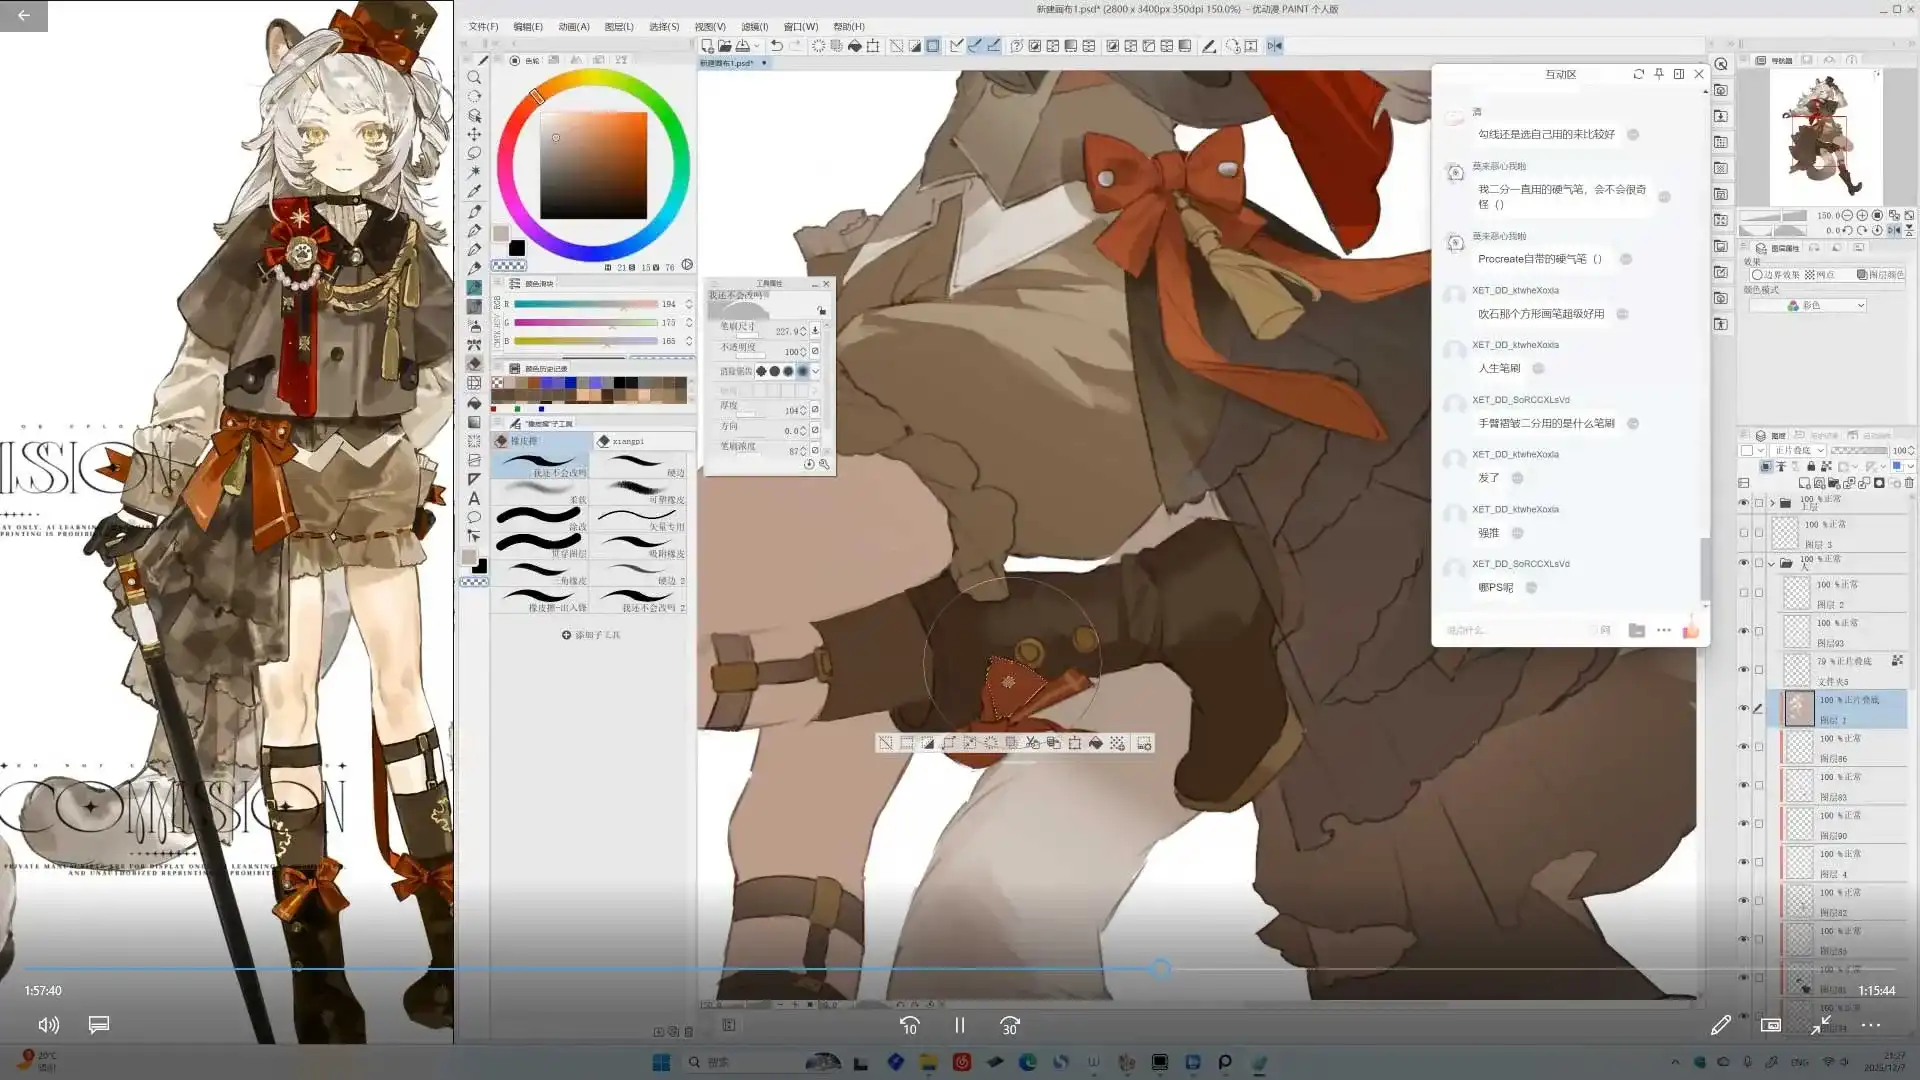The image size is (1920, 1080).
Task: Expand the 上层 layer folder
Action: [1772, 503]
